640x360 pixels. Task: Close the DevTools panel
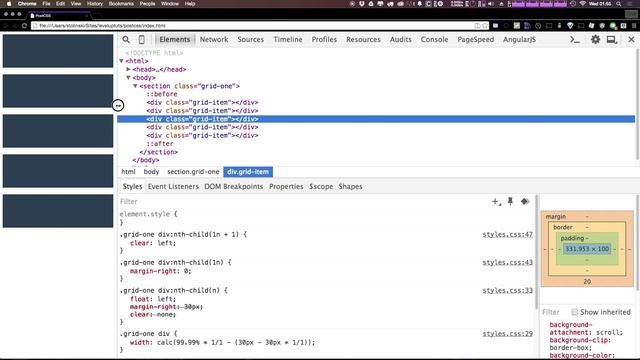(x=631, y=40)
